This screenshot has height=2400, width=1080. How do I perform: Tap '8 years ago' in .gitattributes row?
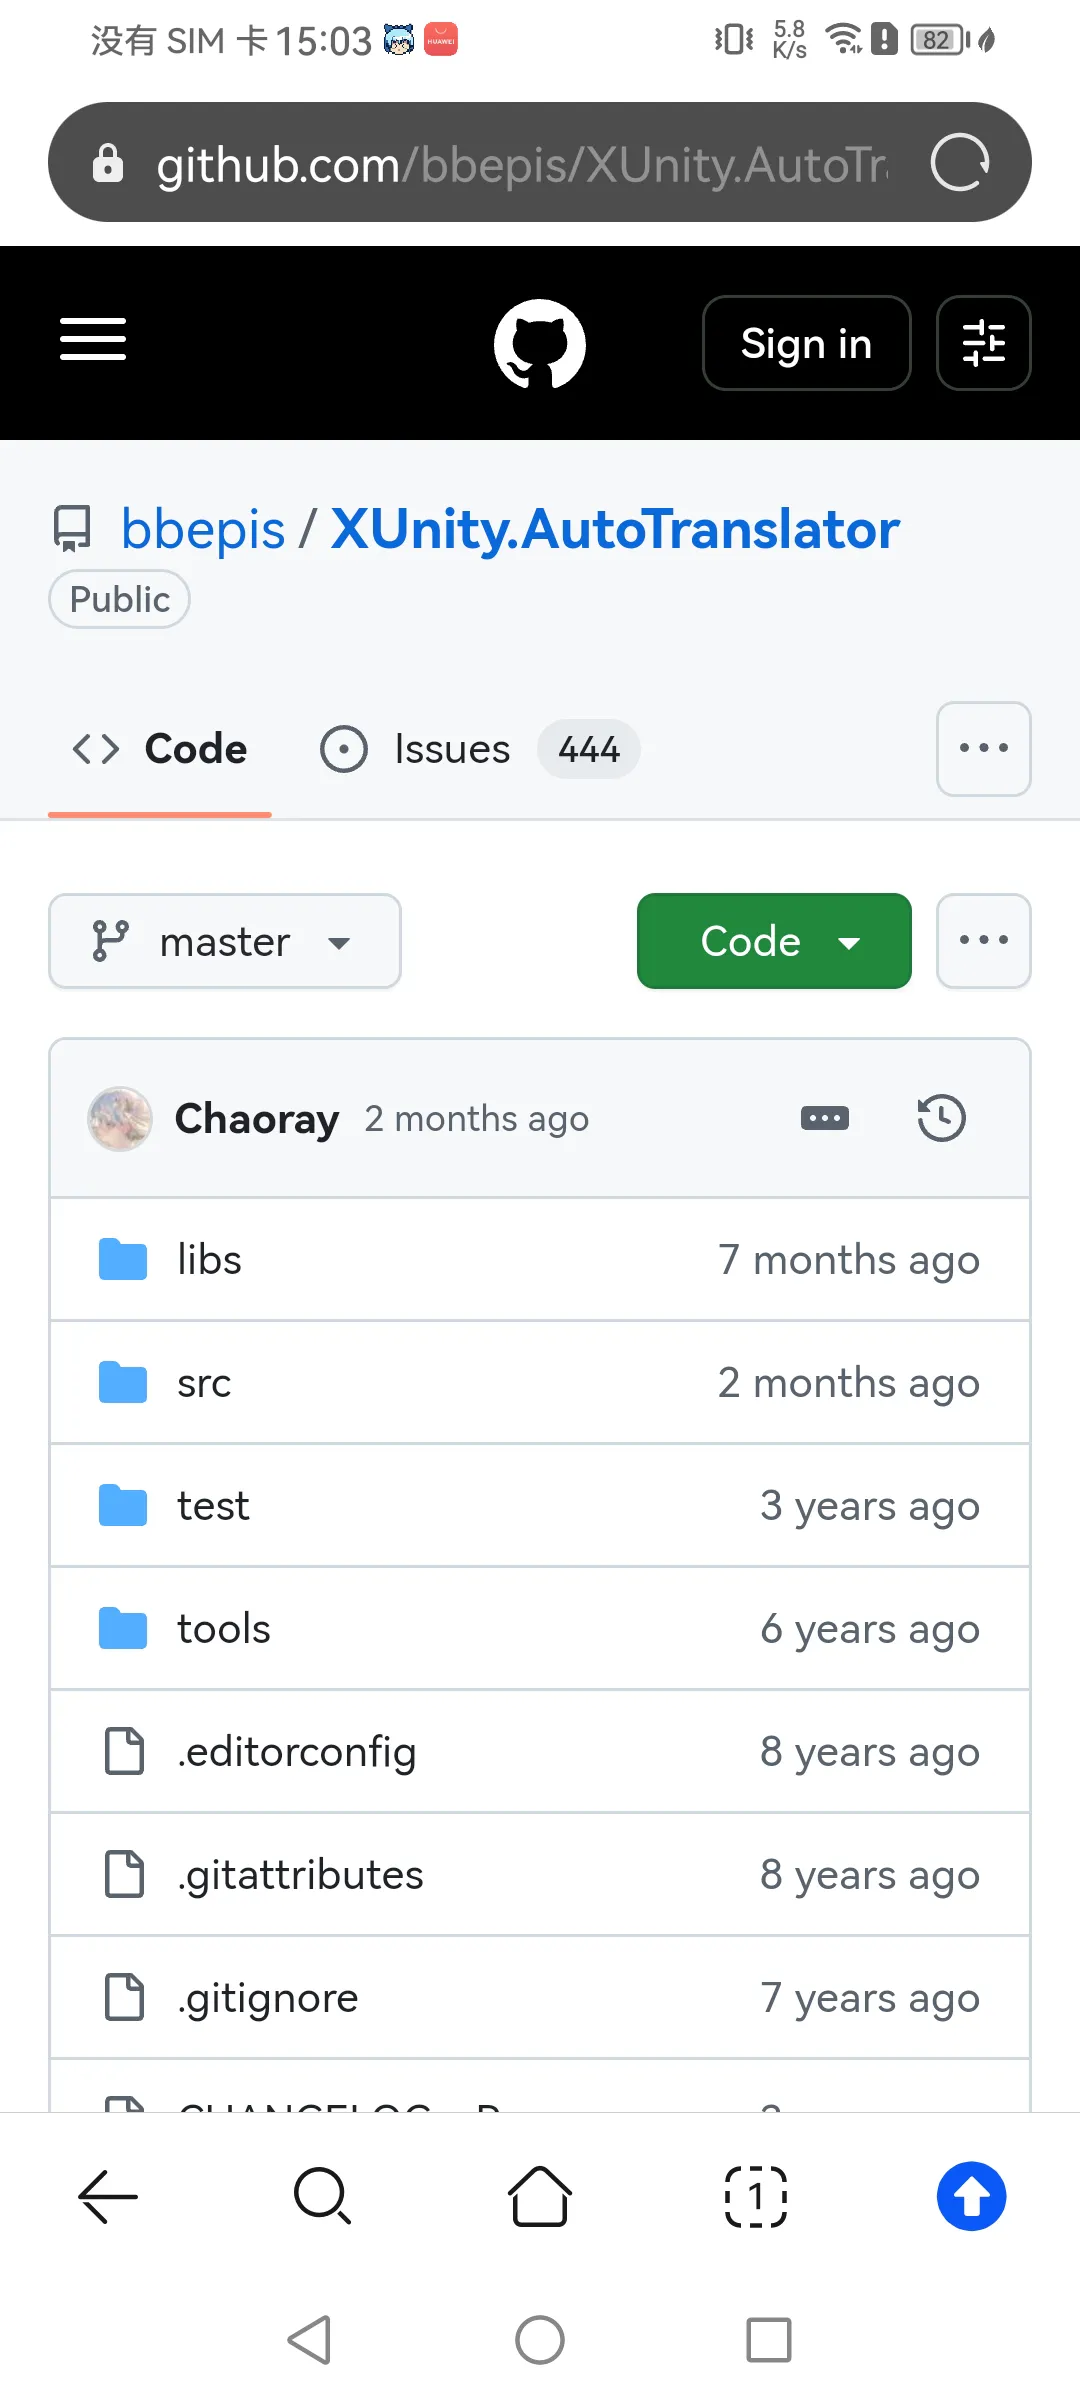click(870, 1875)
